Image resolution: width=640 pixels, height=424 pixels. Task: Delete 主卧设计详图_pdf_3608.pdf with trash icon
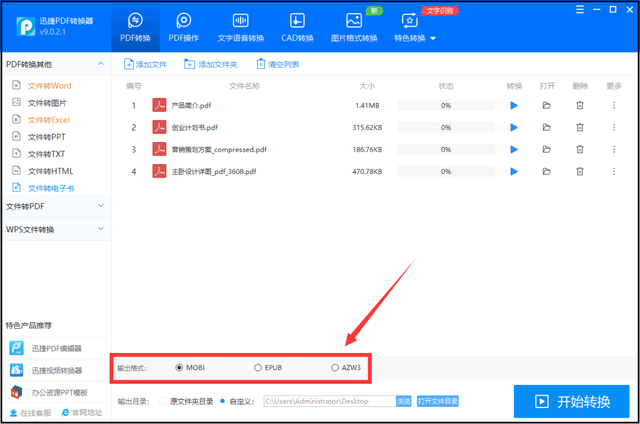tap(580, 171)
